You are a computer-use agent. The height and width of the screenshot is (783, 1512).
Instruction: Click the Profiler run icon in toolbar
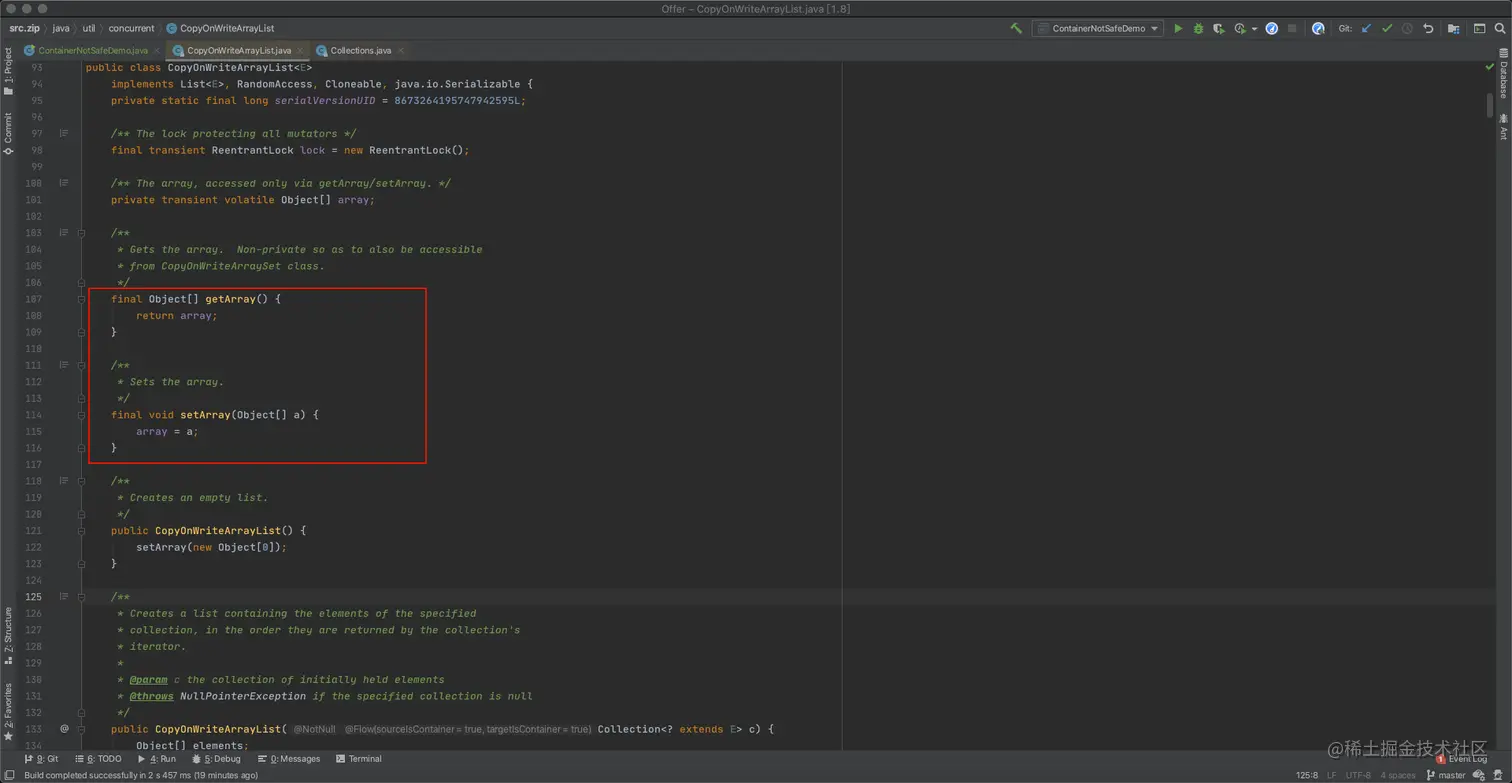click(x=1240, y=28)
